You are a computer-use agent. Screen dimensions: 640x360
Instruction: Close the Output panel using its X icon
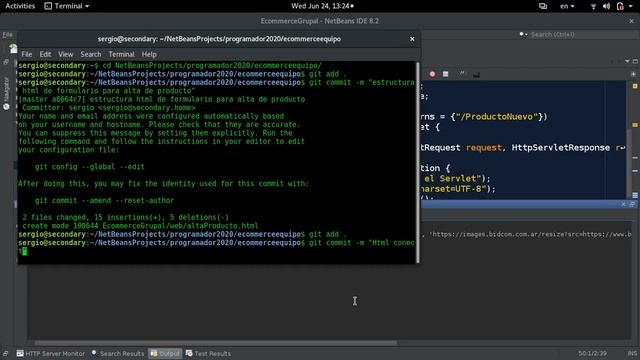[x=623, y=204]
